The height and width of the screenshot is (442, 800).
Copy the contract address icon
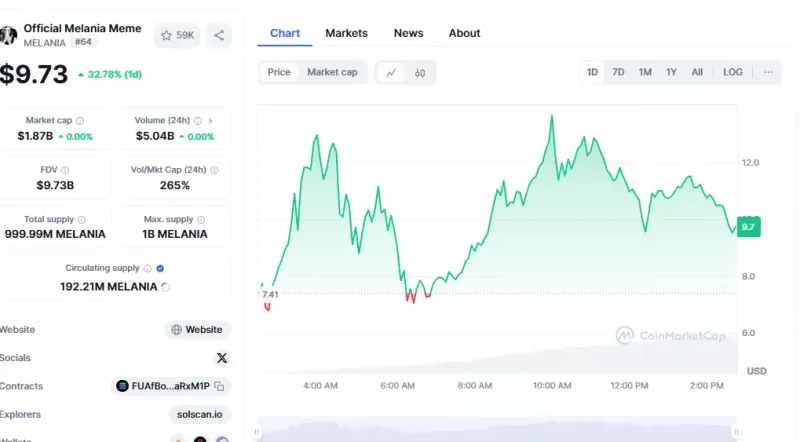click(219, 386)
